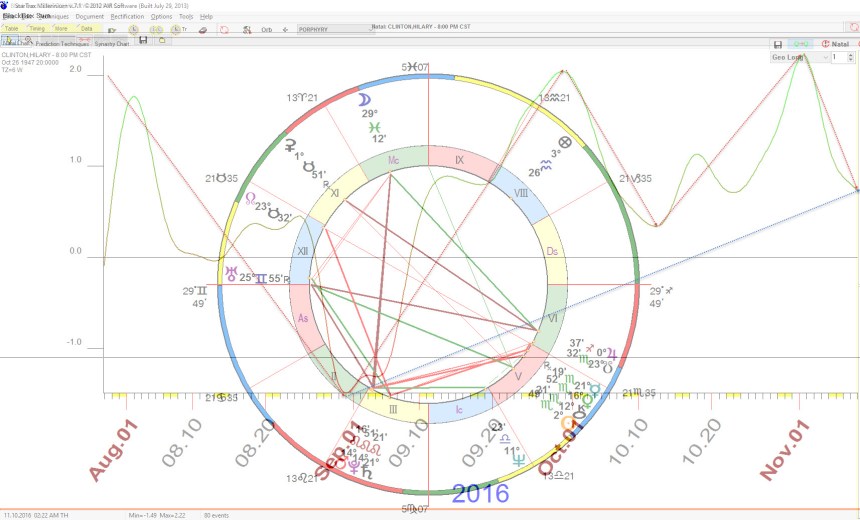Switch to the Table yellow tab

[12, 29]
